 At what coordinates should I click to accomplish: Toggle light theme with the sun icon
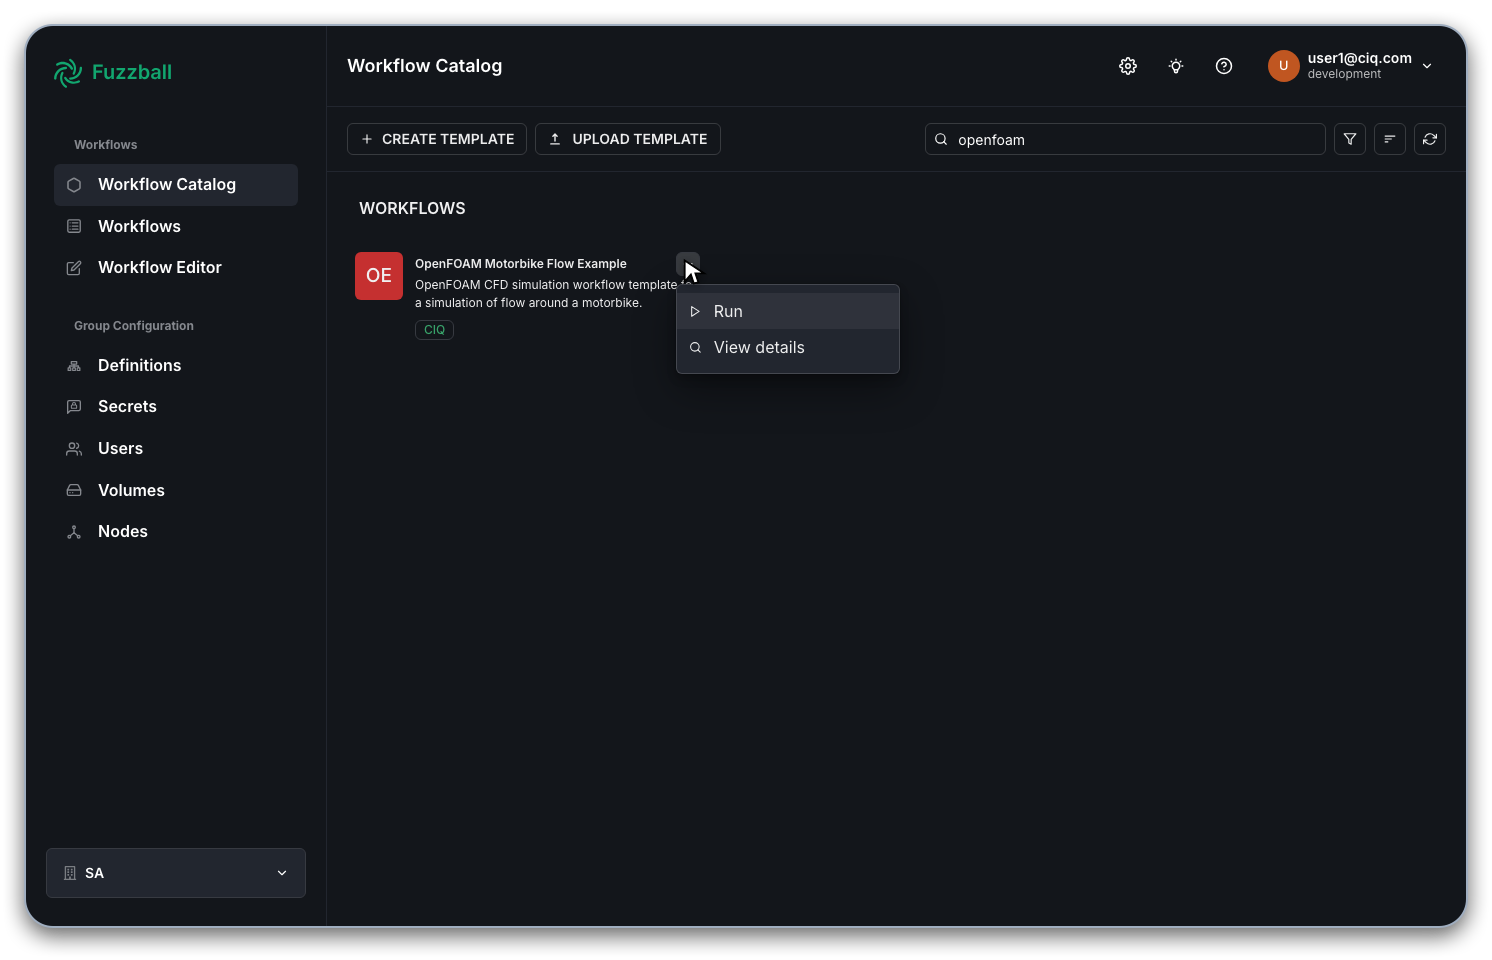pos(1176,66)
